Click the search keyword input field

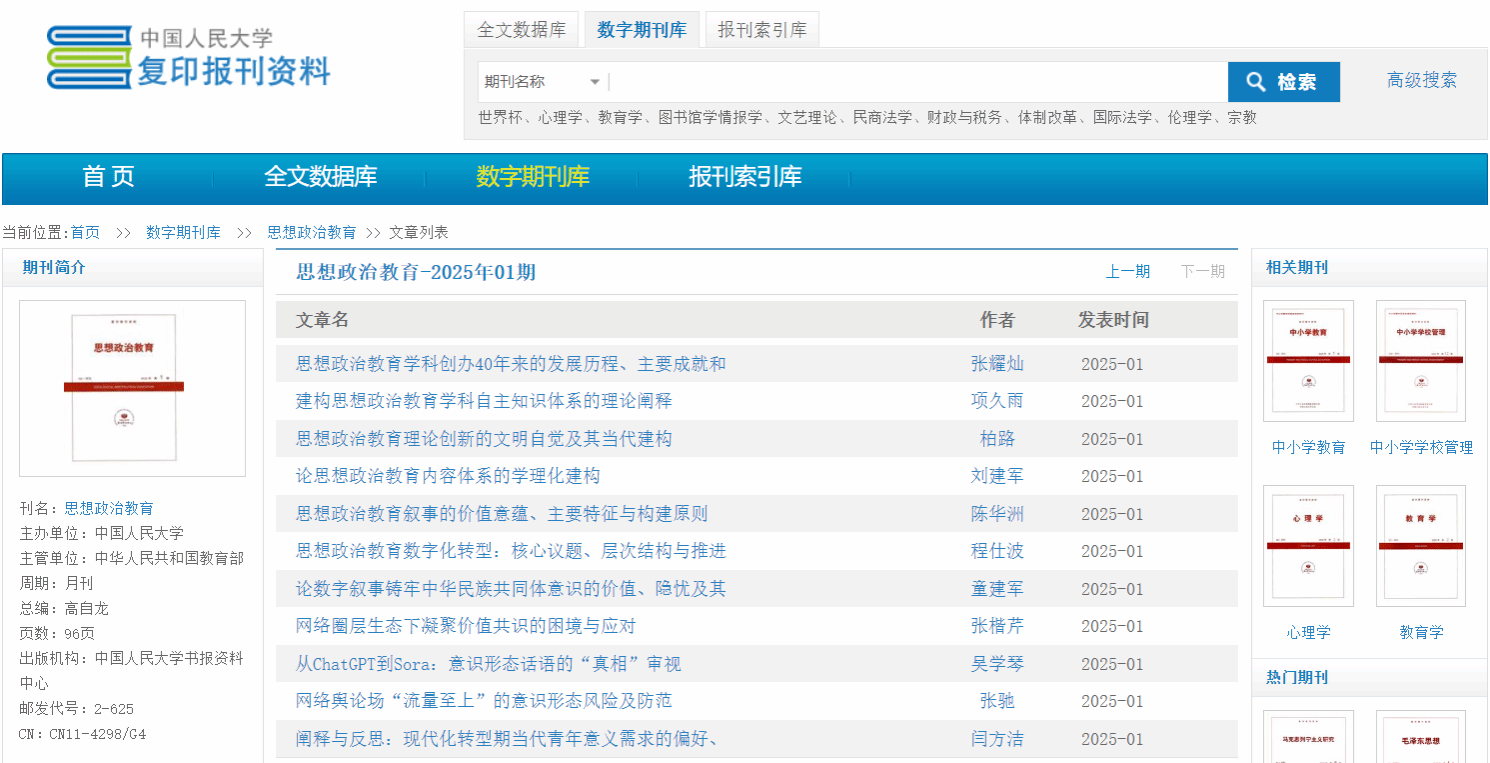pyautogui.click(x=917, y=82)
